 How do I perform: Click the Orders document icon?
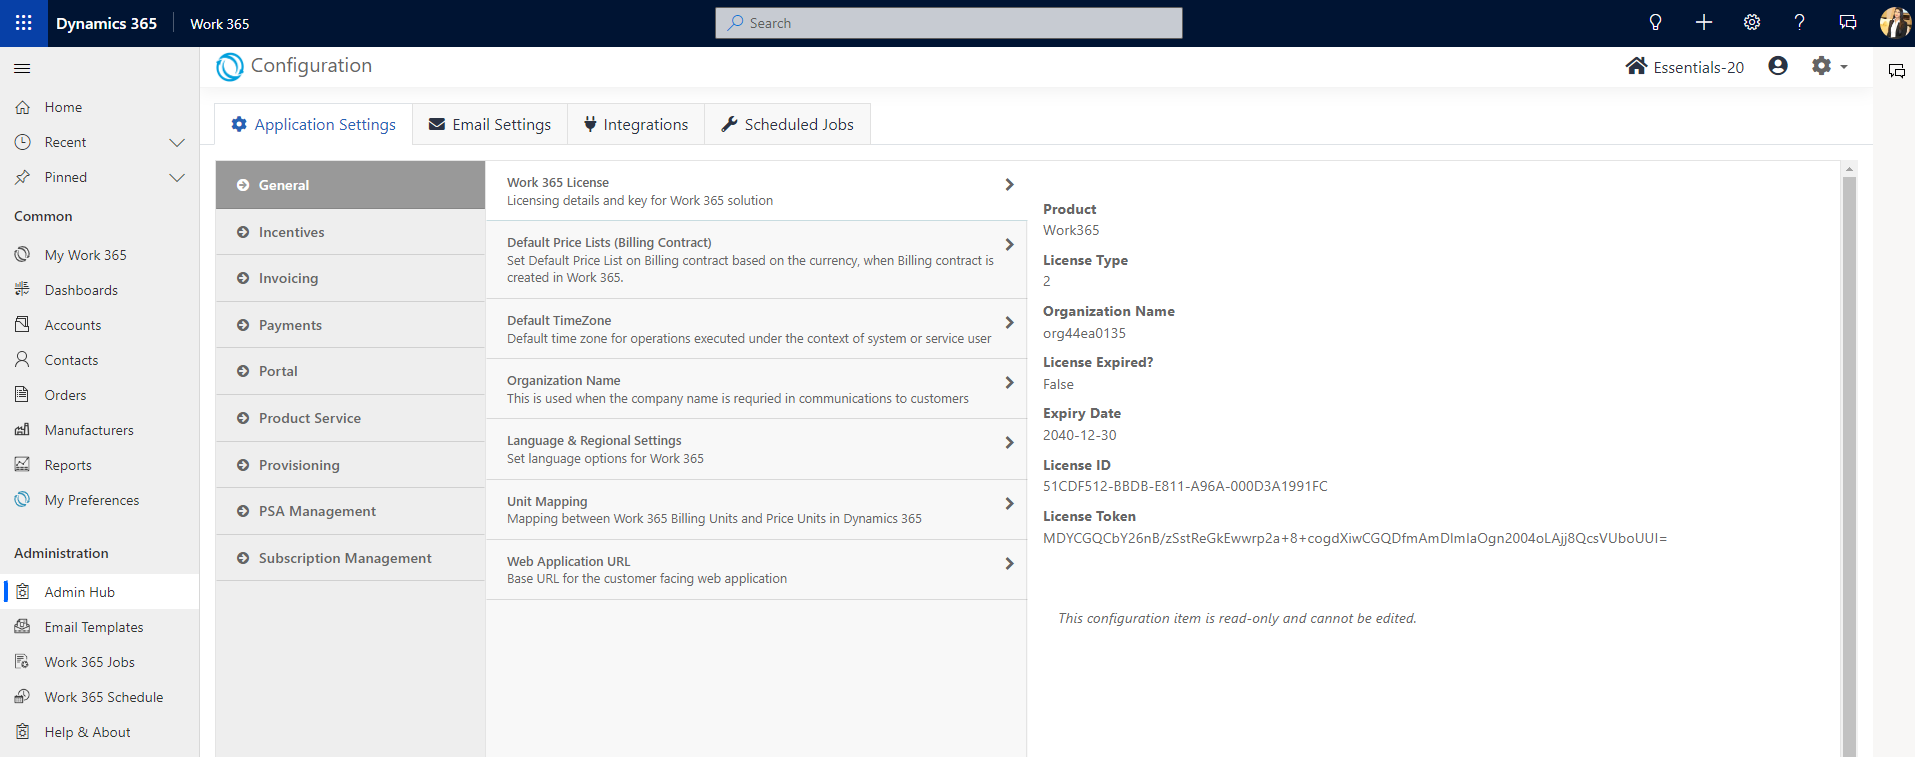[22, 395]
